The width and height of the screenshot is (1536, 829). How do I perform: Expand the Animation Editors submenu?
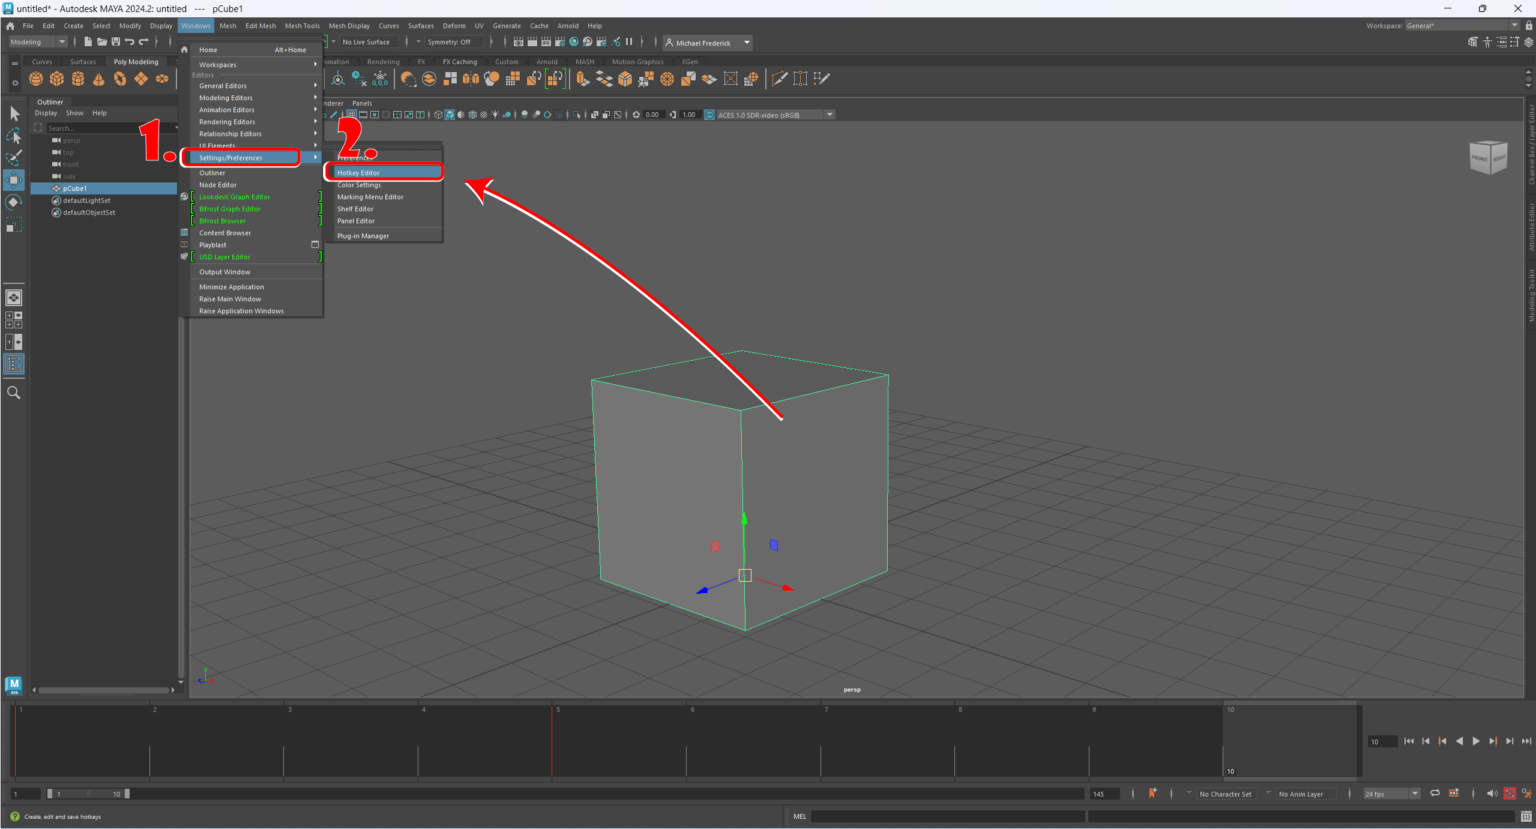(257, 110)
